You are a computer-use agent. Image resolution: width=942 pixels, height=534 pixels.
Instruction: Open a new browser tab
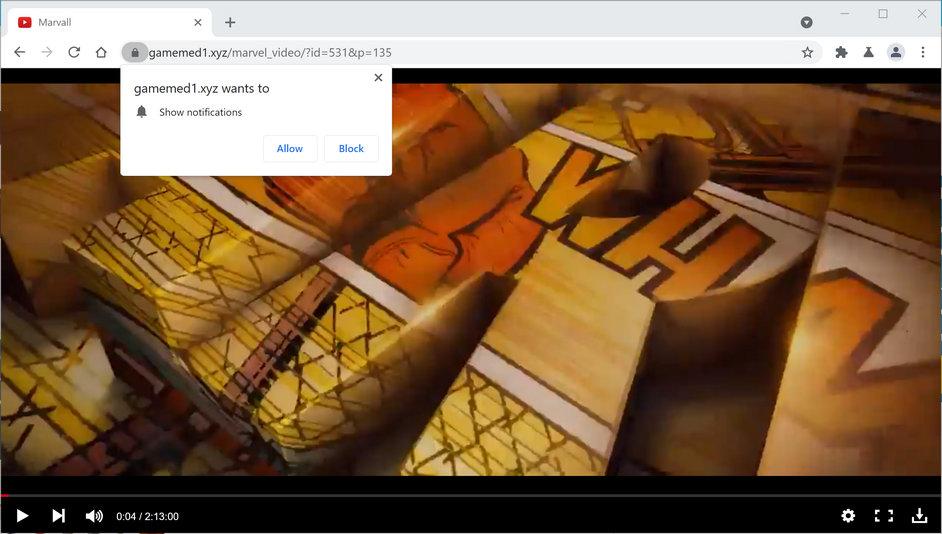tap(230, 22)
